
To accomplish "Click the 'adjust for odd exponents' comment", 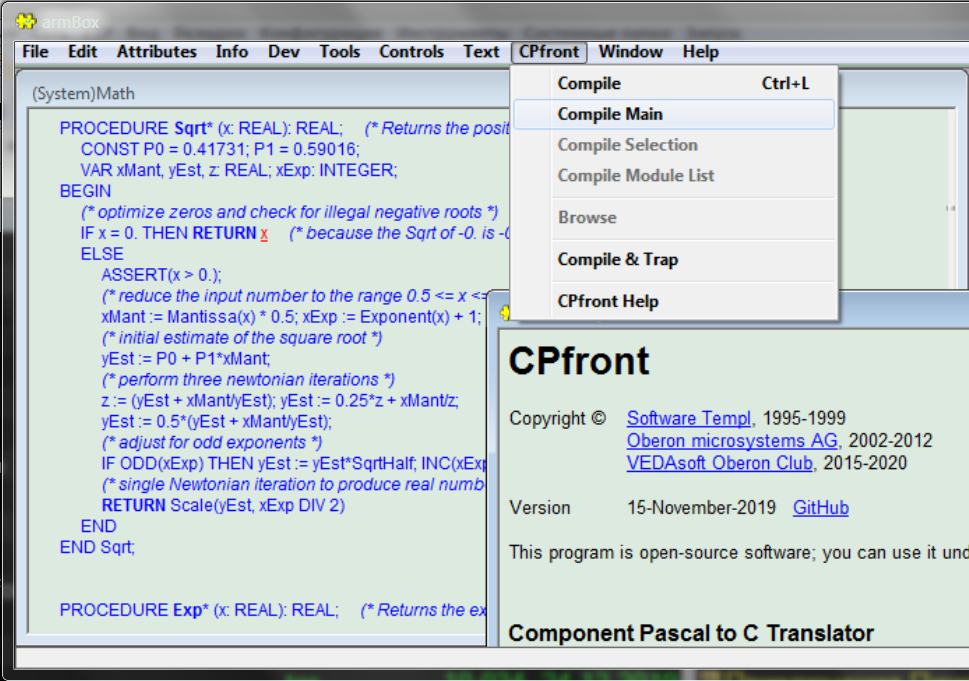I will click(211, 442).
